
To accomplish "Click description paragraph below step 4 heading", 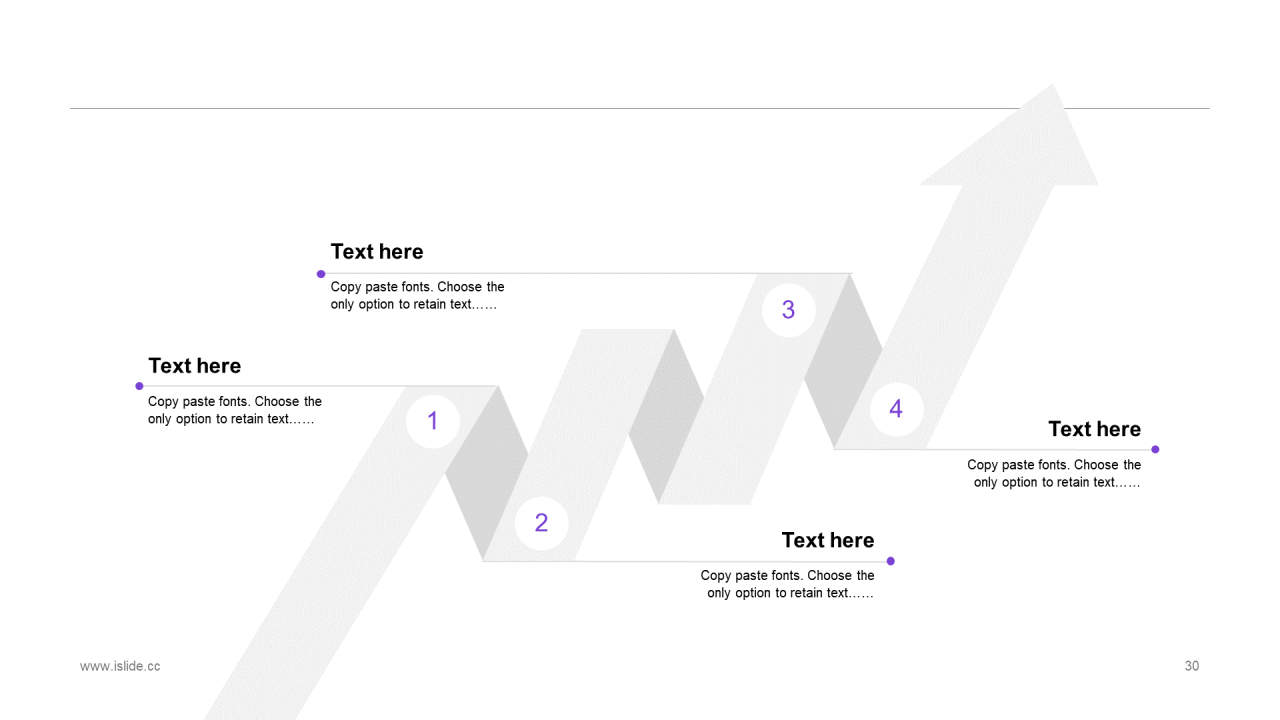I will (1054, 473).
